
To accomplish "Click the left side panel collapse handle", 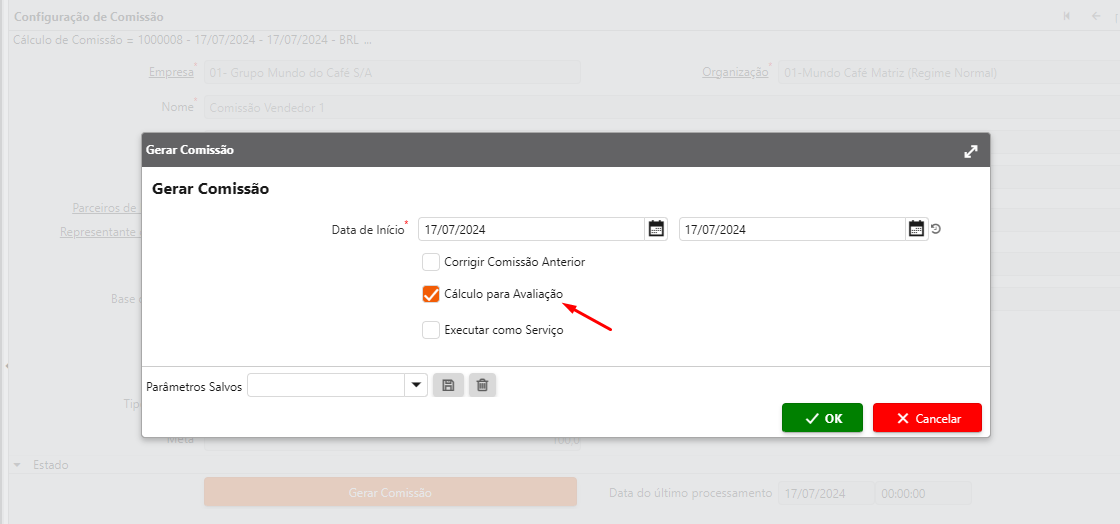I will point(4,366).
